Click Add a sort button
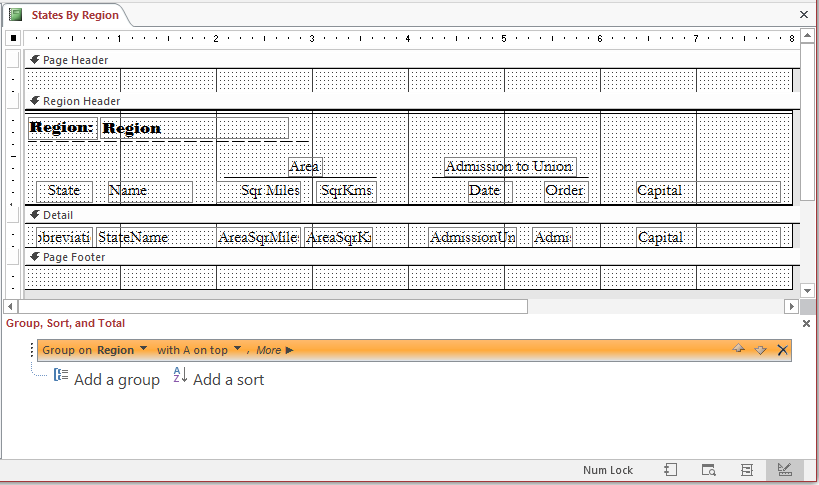 [218, 379]
